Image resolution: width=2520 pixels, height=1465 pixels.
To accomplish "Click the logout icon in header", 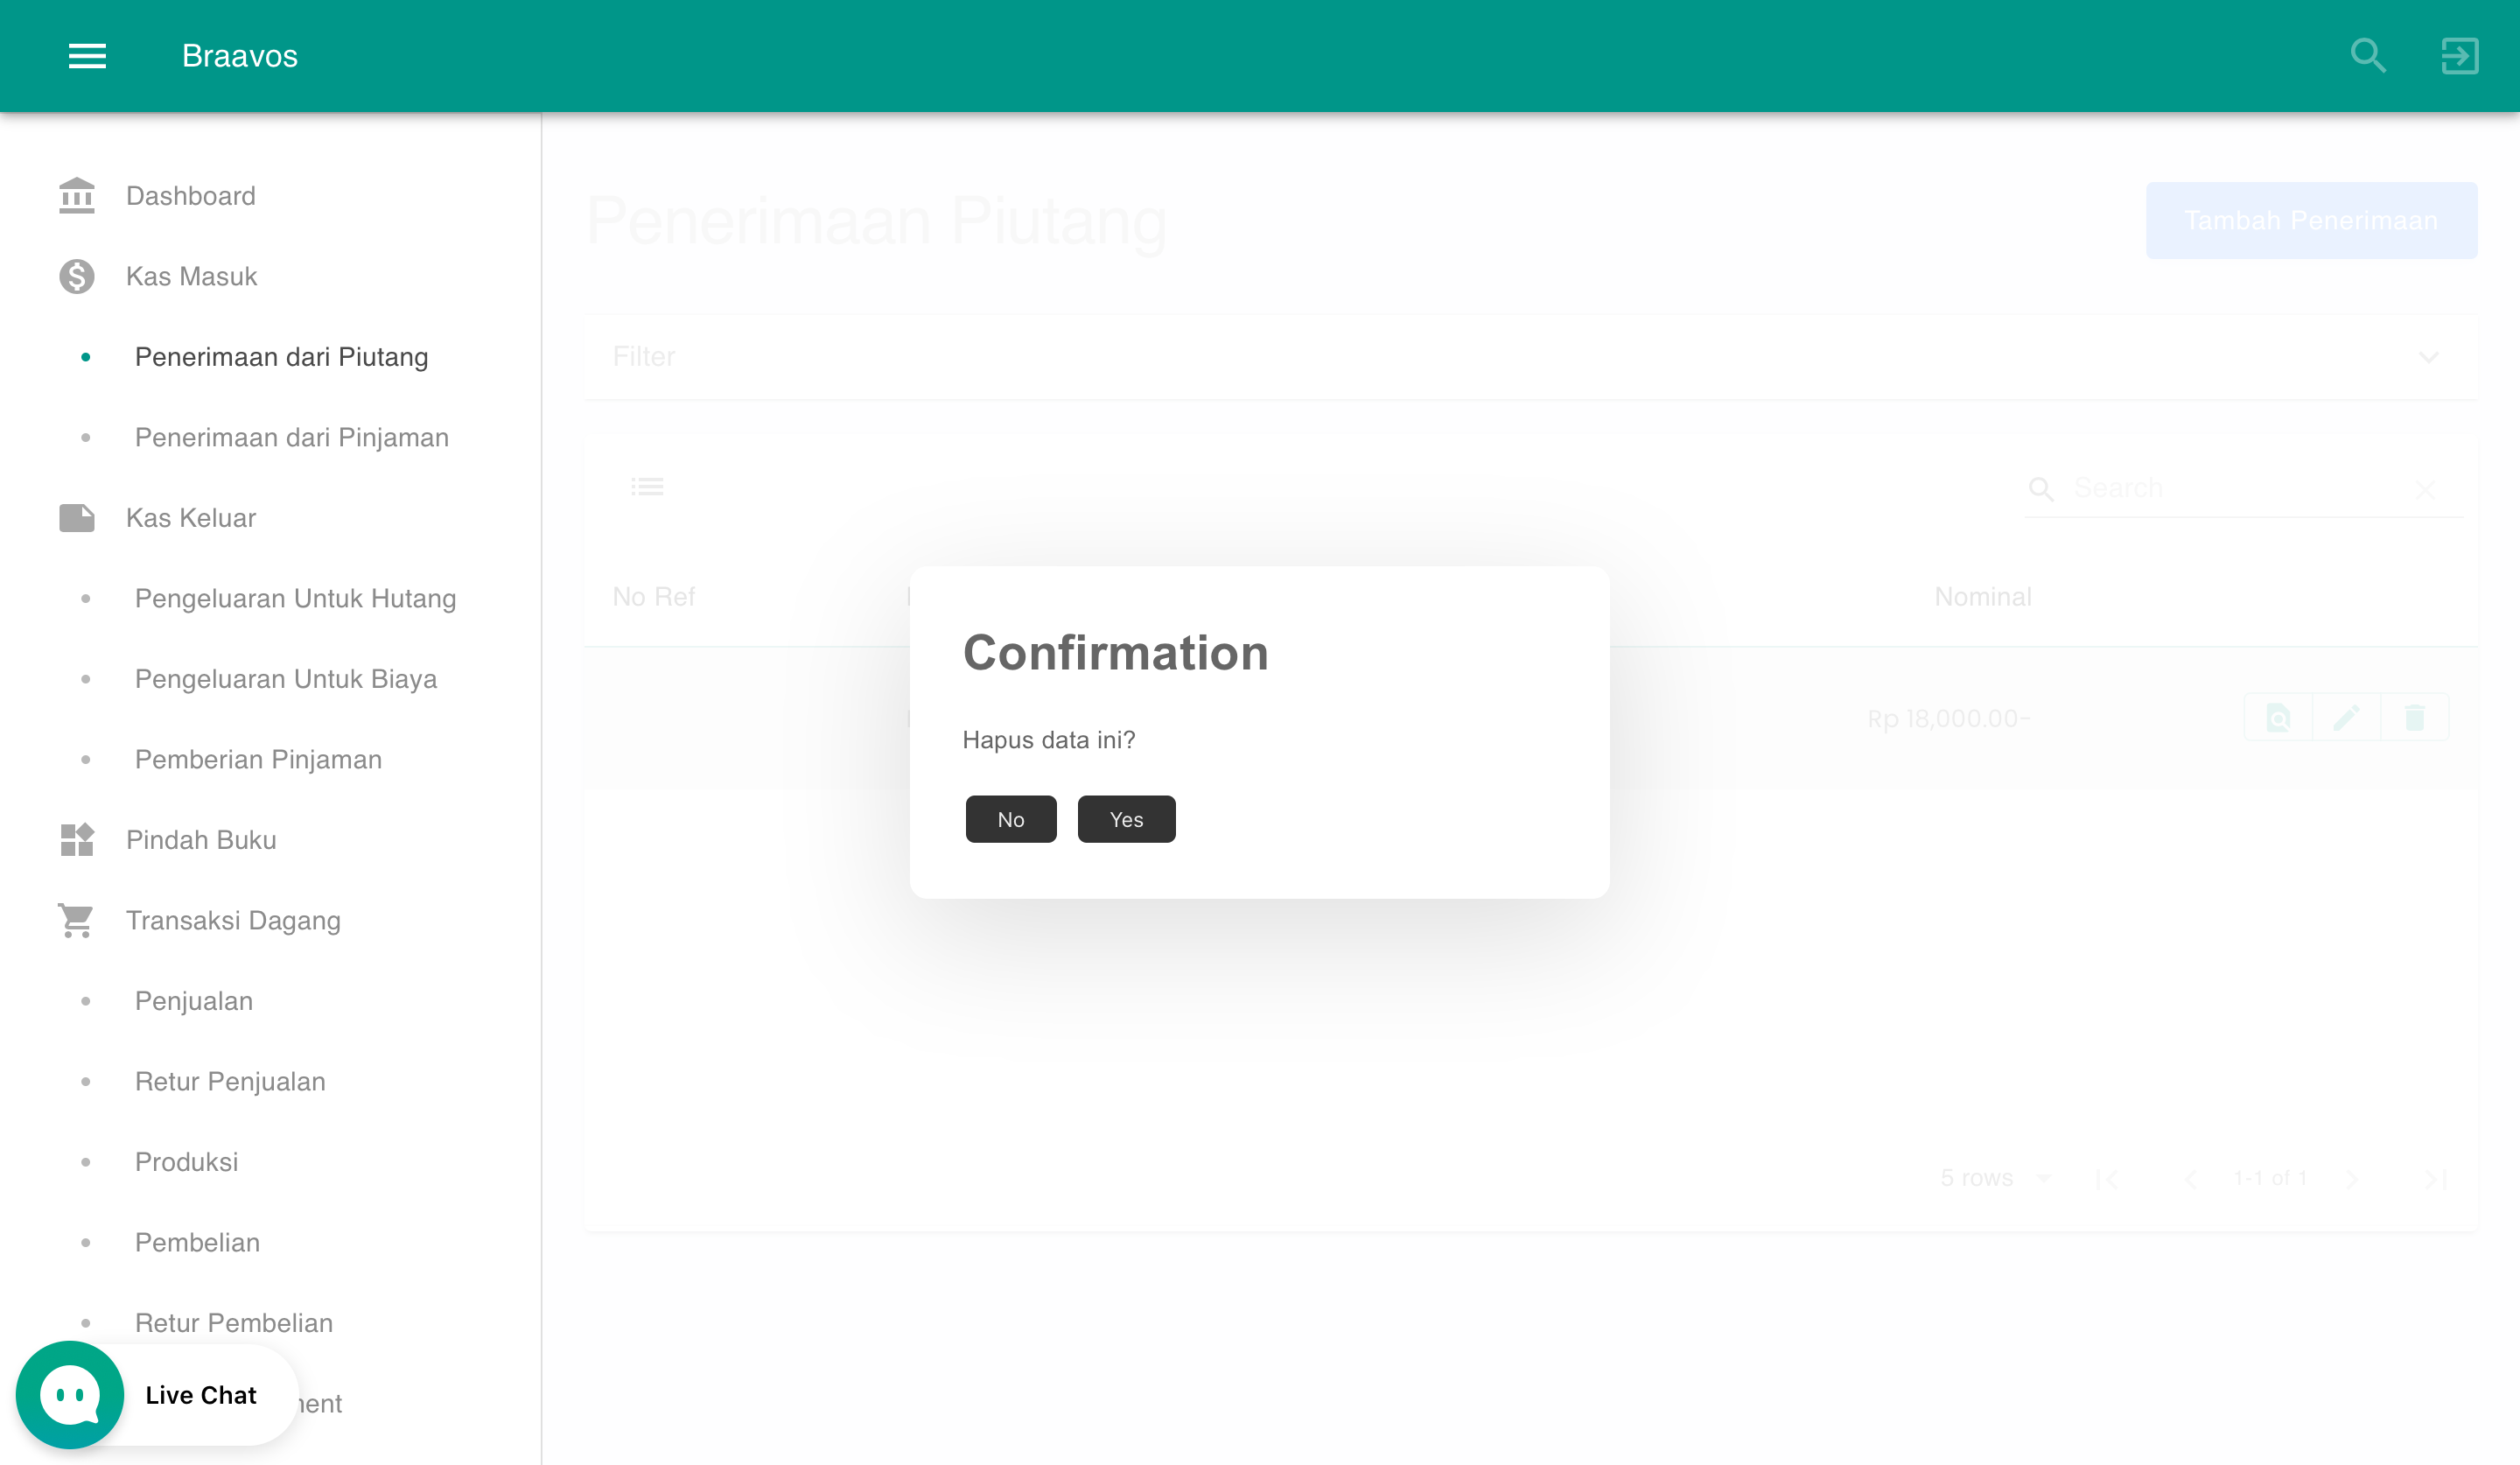I will tap(2459, 56).
